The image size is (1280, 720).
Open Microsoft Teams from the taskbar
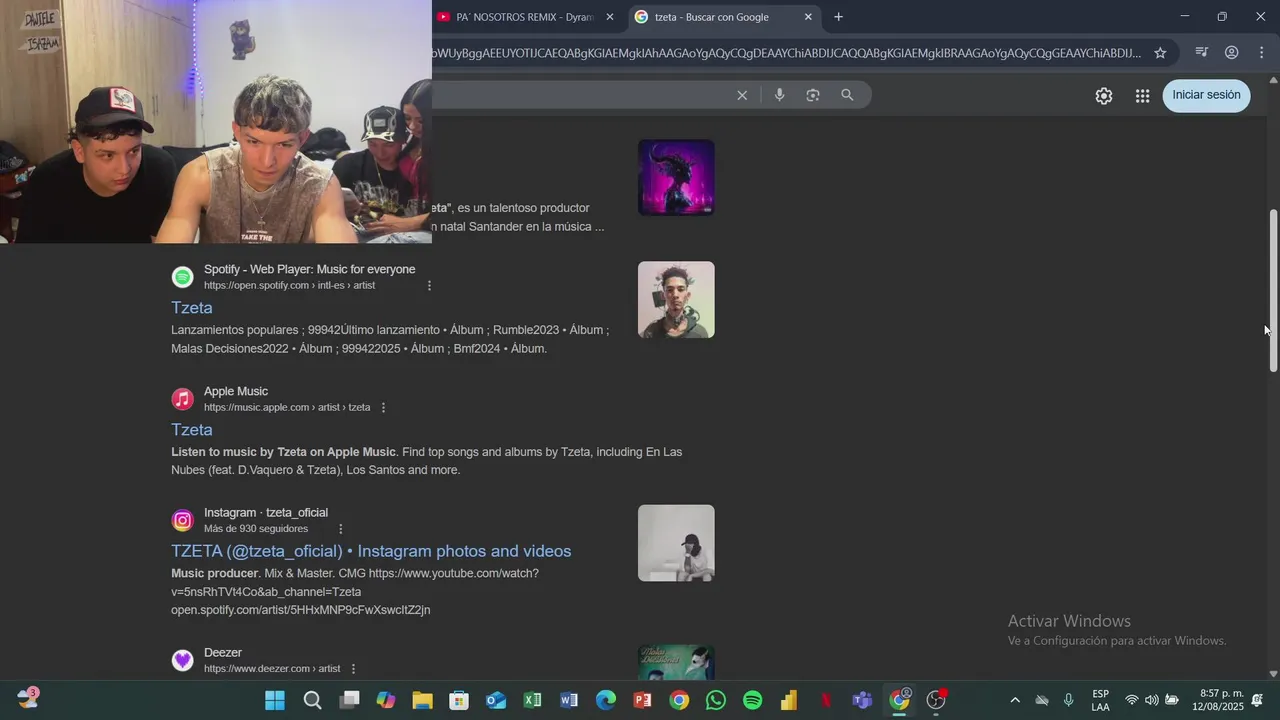(862, 700)
